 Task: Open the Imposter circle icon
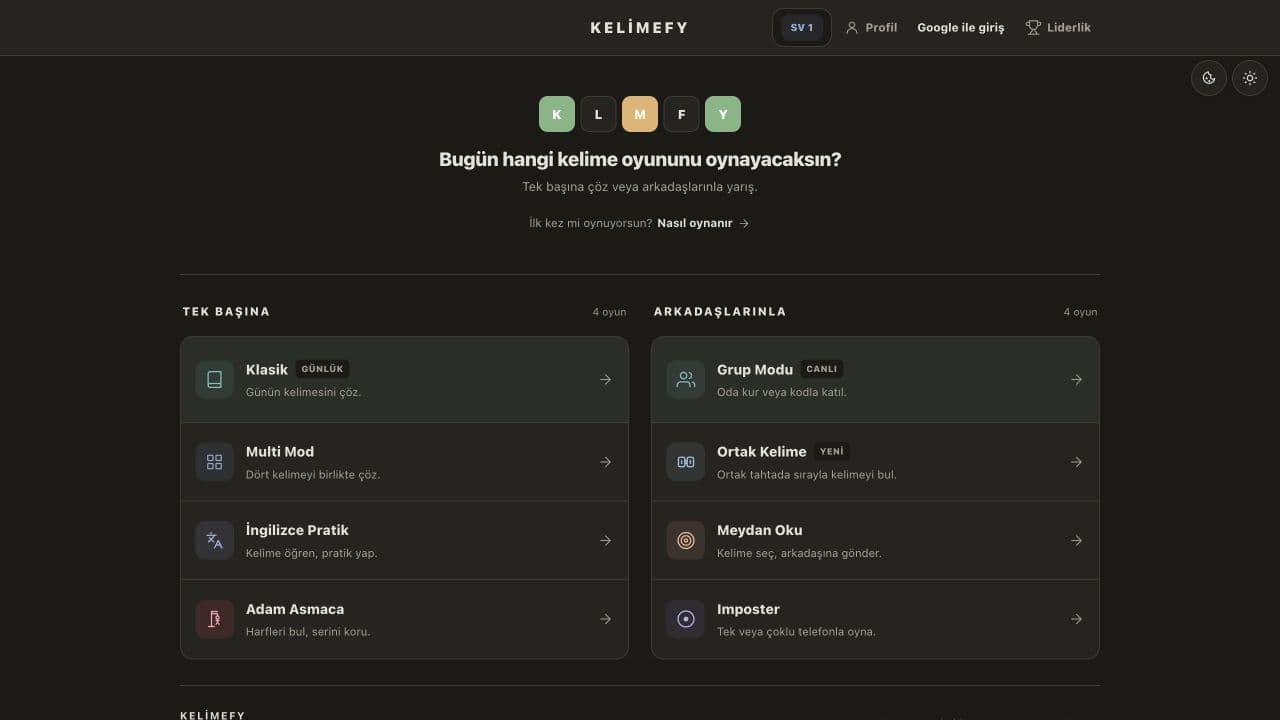click(686, 619)
